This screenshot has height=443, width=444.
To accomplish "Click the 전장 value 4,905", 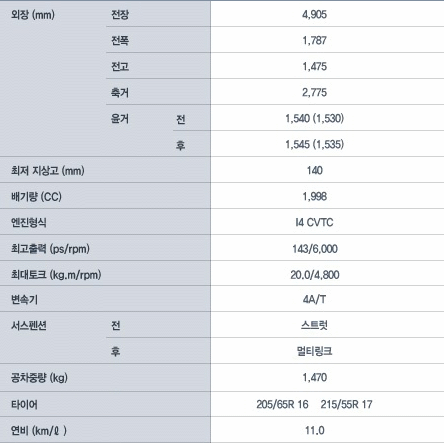I will pos(314,14).
